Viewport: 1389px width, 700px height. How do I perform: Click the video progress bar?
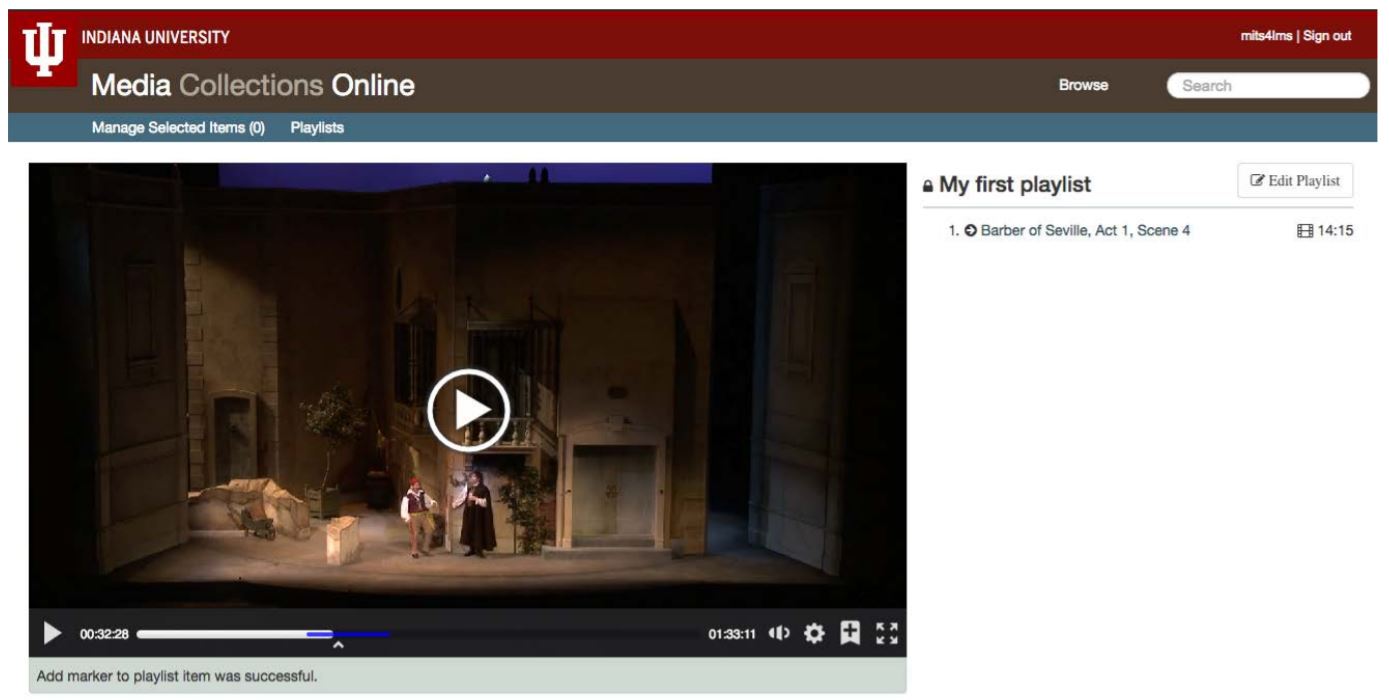(x=417, y=634)
